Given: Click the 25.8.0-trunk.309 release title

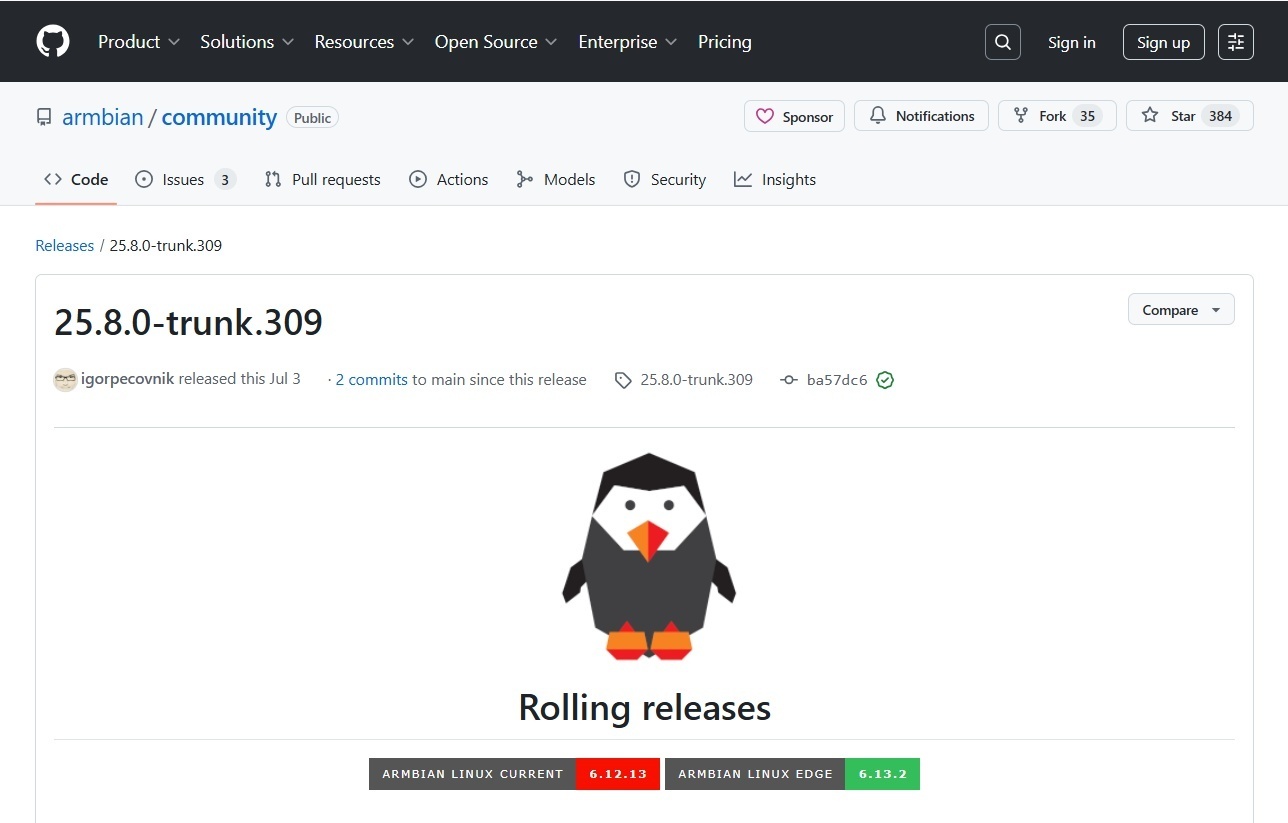Looking at the screenshot, I should click(188, 322).
